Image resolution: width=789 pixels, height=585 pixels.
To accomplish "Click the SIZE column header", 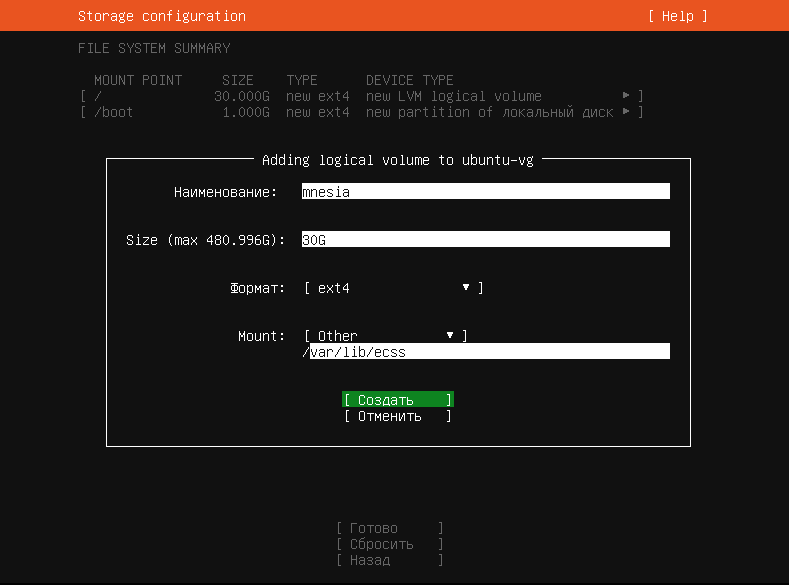I will click(238, 80).
